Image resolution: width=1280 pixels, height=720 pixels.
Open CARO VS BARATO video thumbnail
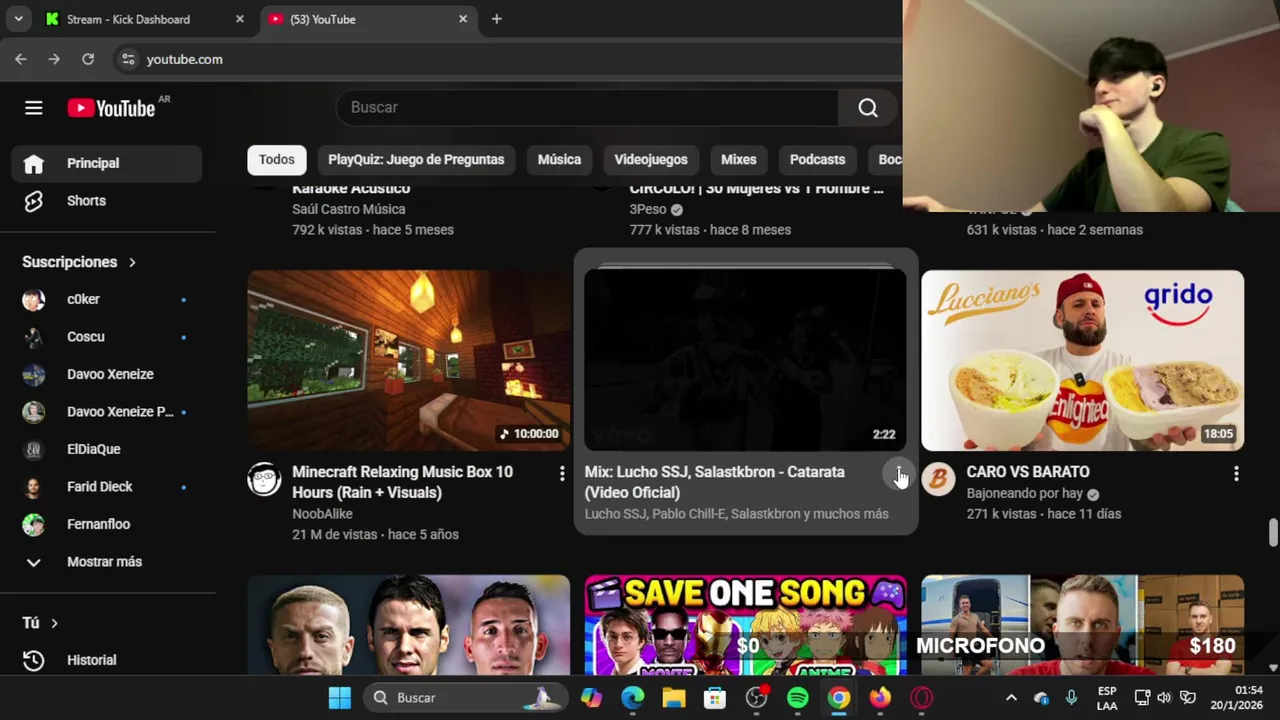(x=1082, y=360)
